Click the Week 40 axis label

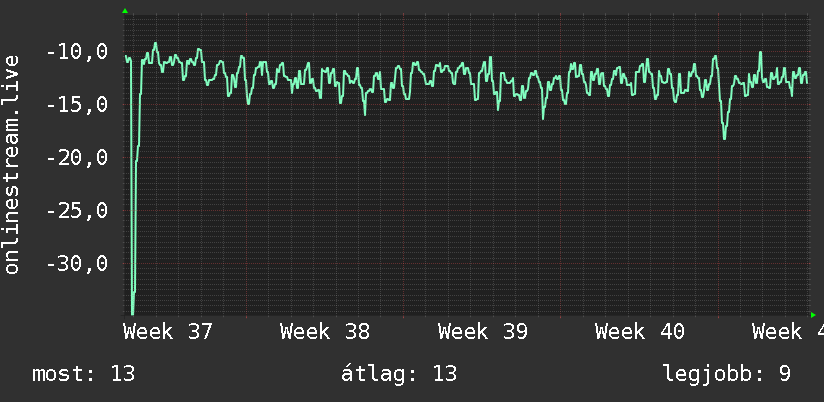[640, 332]
